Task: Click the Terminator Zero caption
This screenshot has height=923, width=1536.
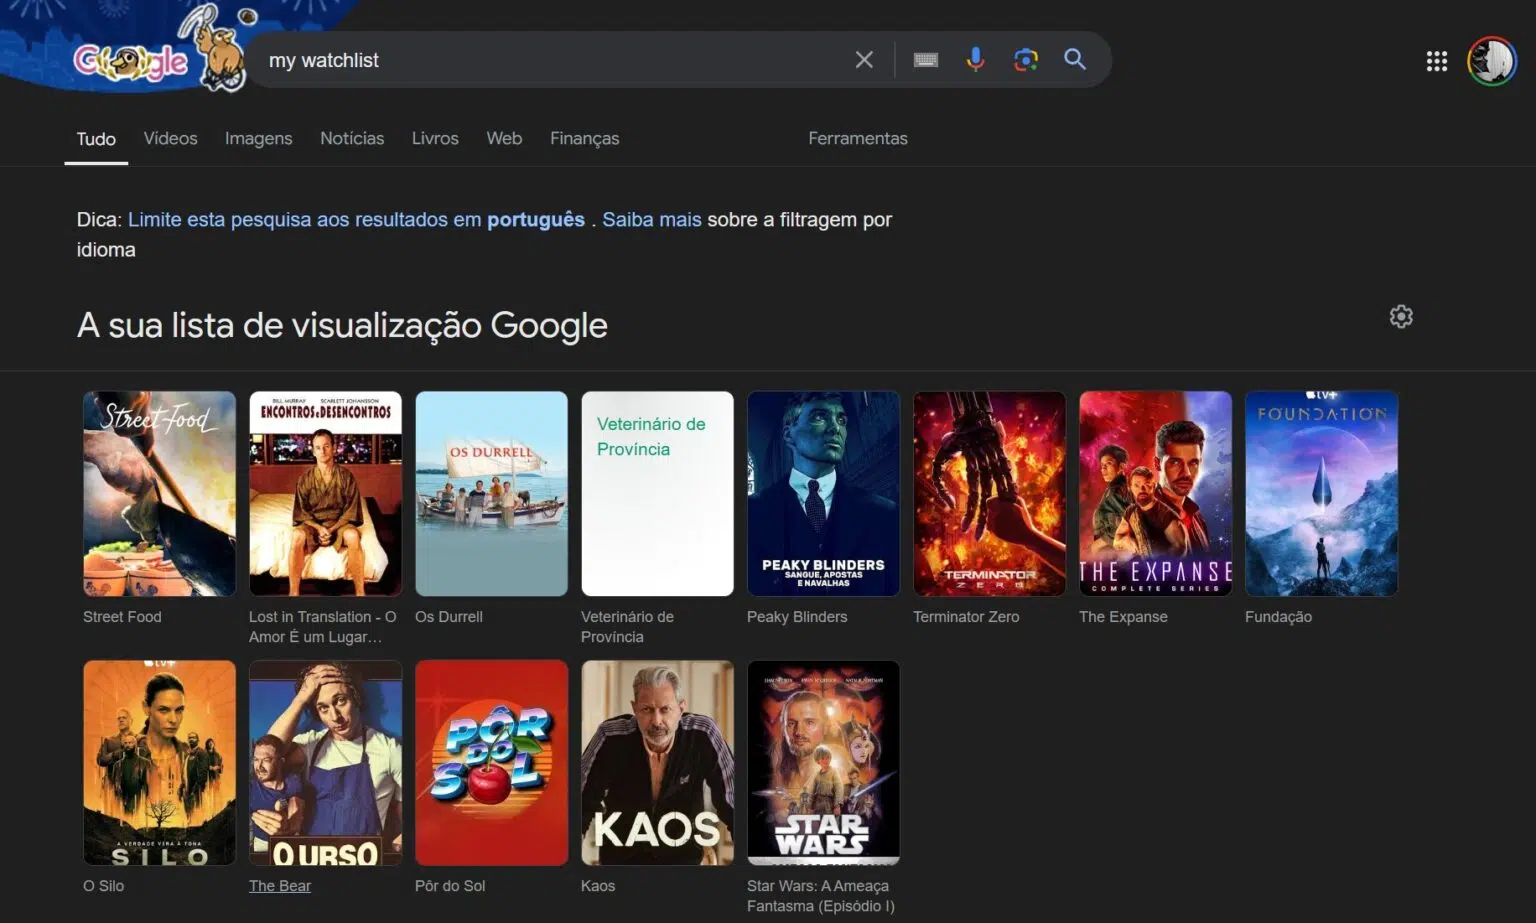Action: coord(966,617)
